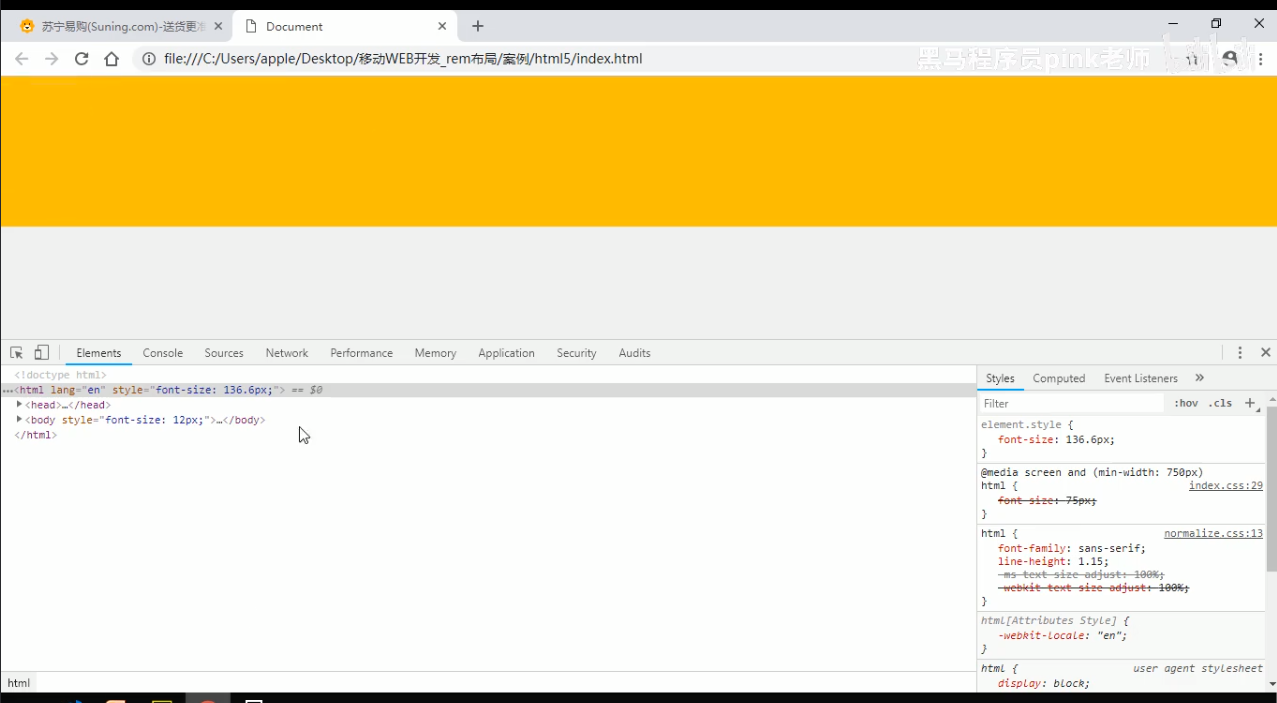Open the Console panel
The height and width of the screenshot is (703, 1277).
pyautogui.click(x=163, y=353)
